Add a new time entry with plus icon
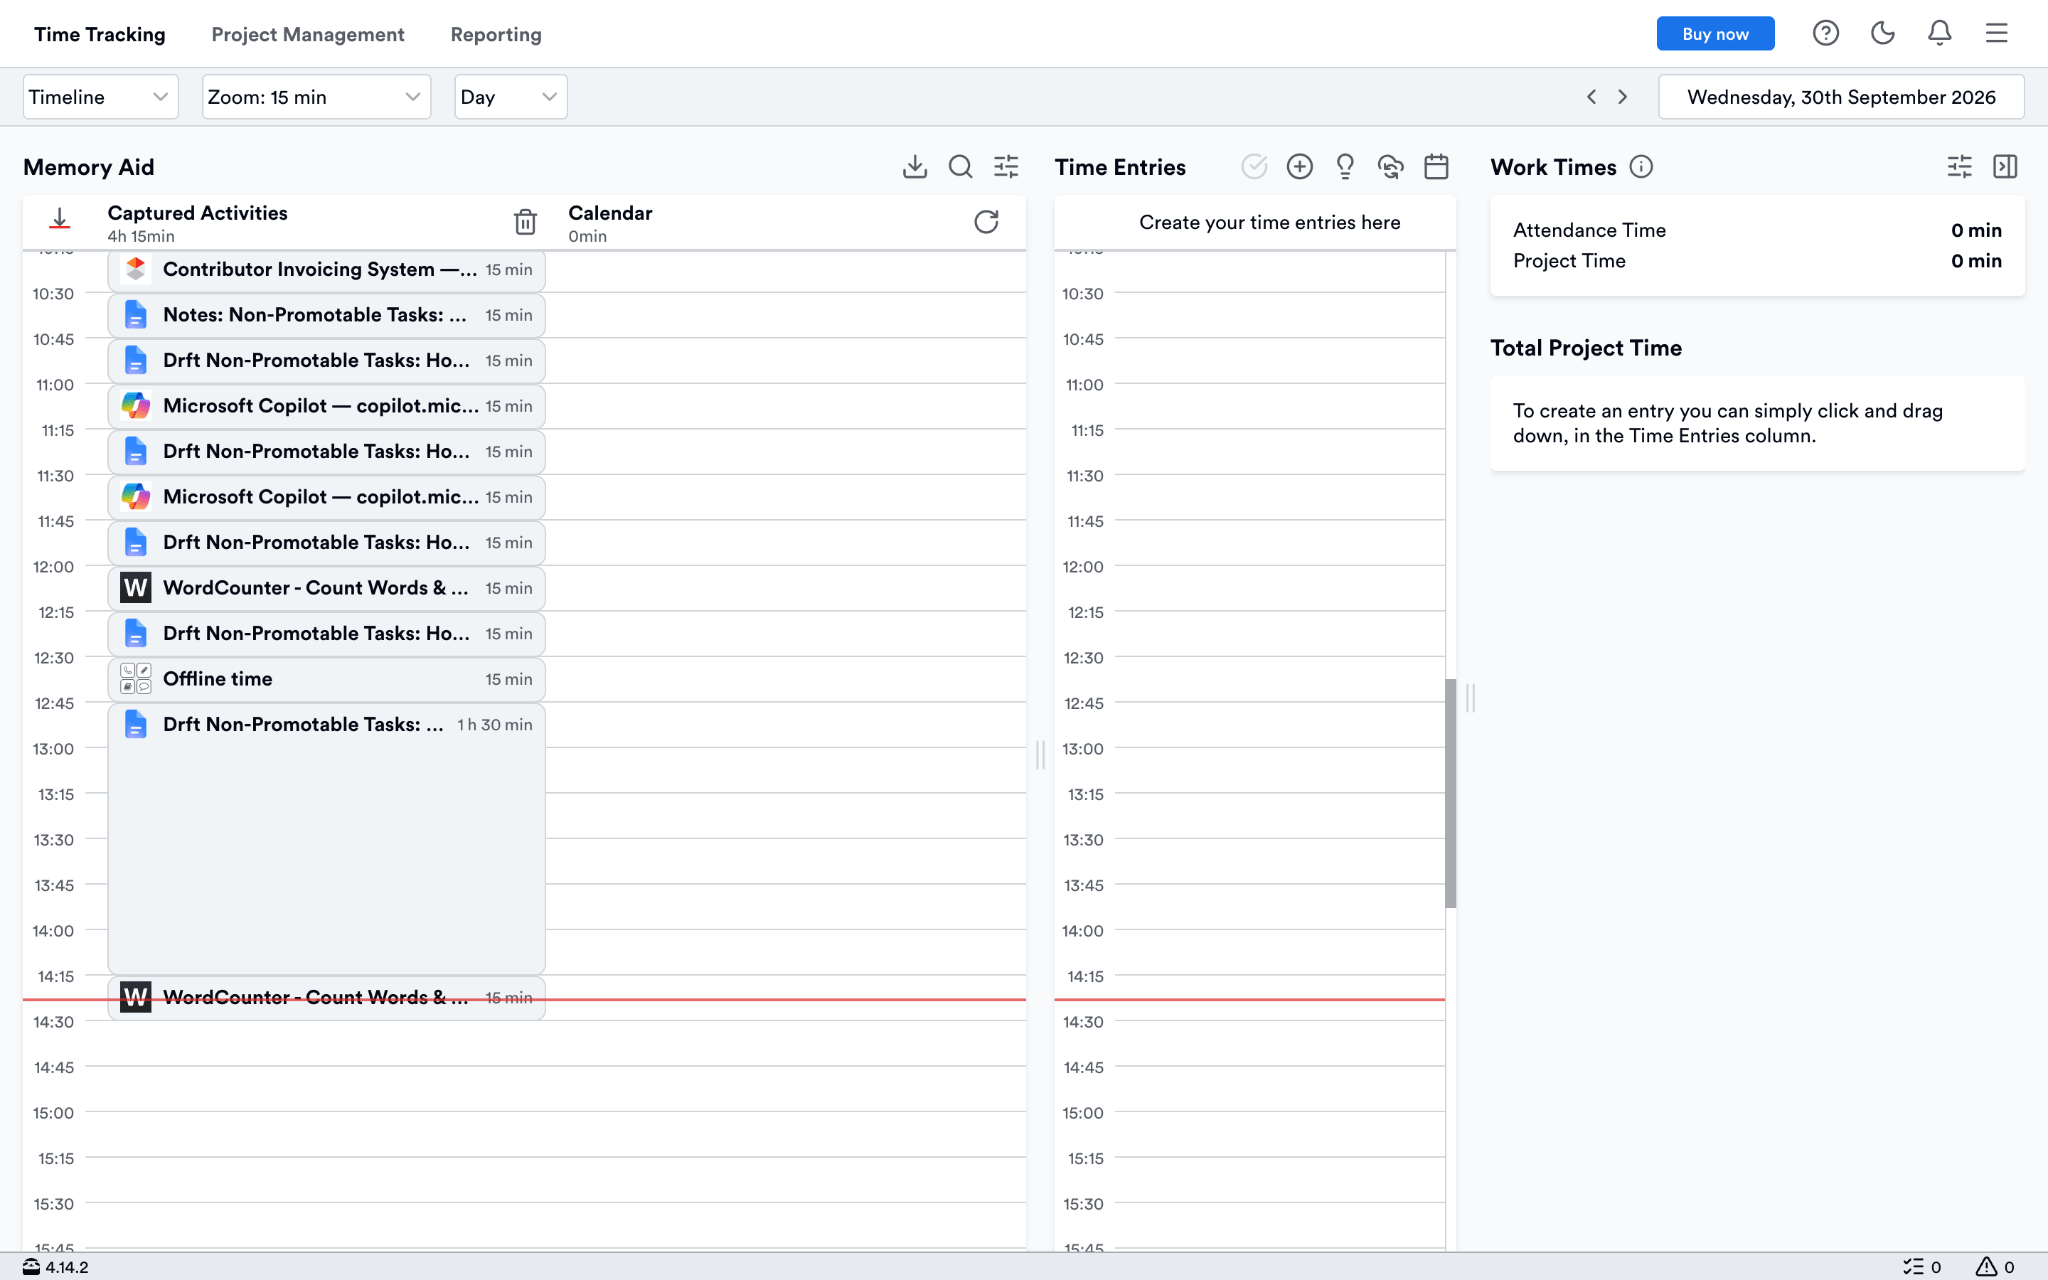 click(x=1299, y=167)
